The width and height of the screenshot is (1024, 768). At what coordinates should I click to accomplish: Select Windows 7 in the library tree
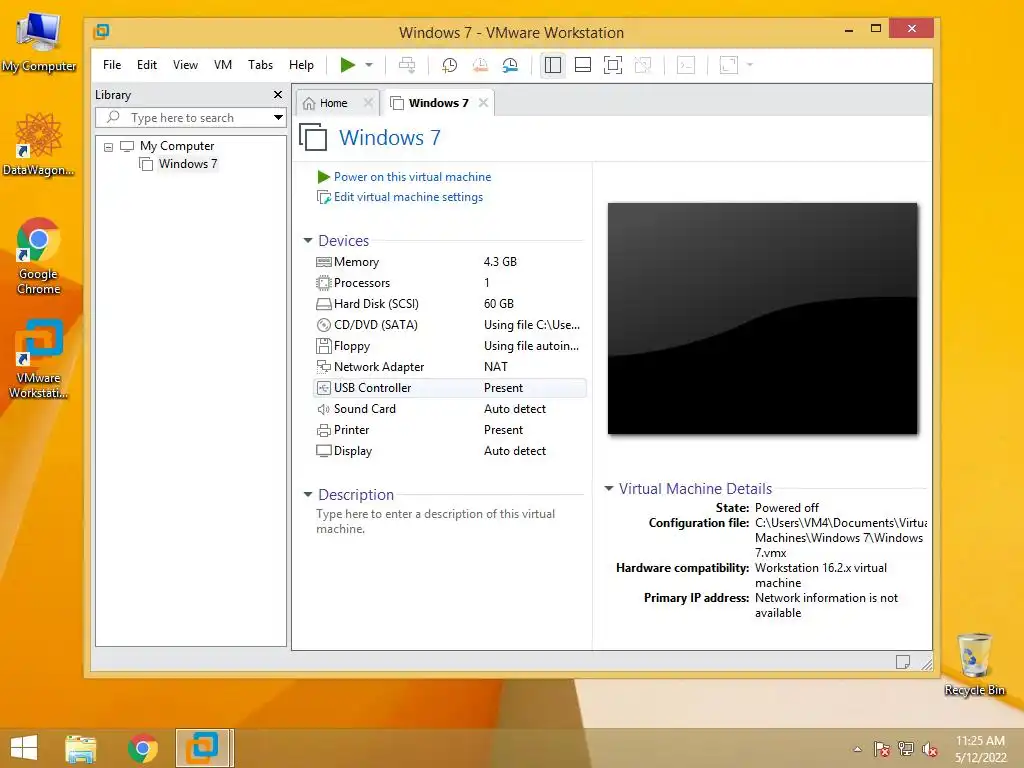click(188, 164)
